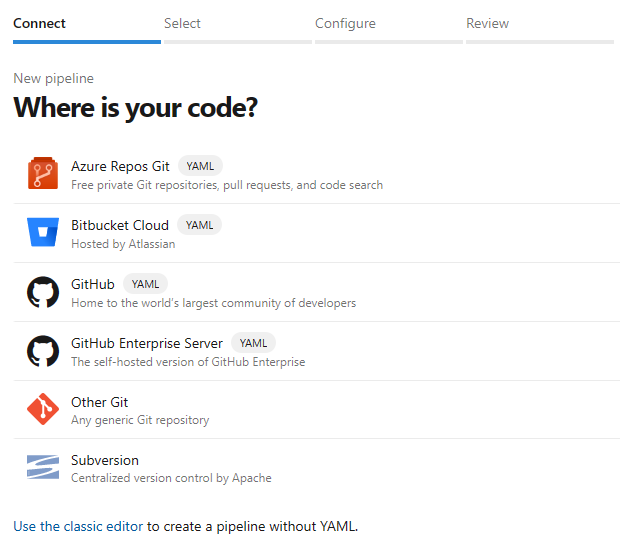Image resolution: width=620 pixels, height=557 pixels.
Task: Pick the GitHub option label
Action: click(x=93, y=284)
